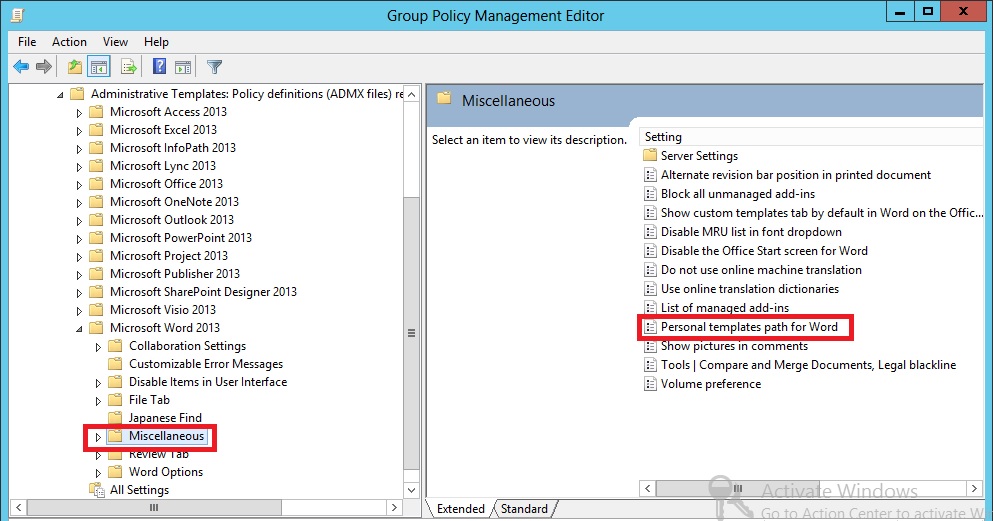Select Microsoft Lync 2013 in tree
The image size is (993, 521).
163,166
